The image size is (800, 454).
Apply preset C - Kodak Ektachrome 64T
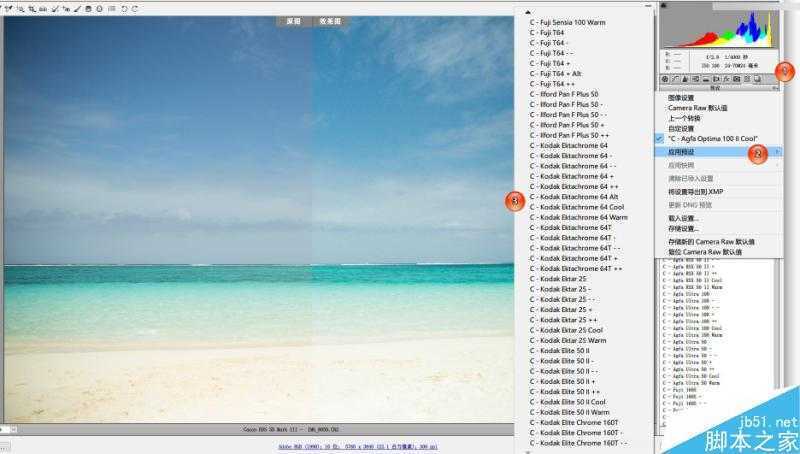click(x=570, y=228)
